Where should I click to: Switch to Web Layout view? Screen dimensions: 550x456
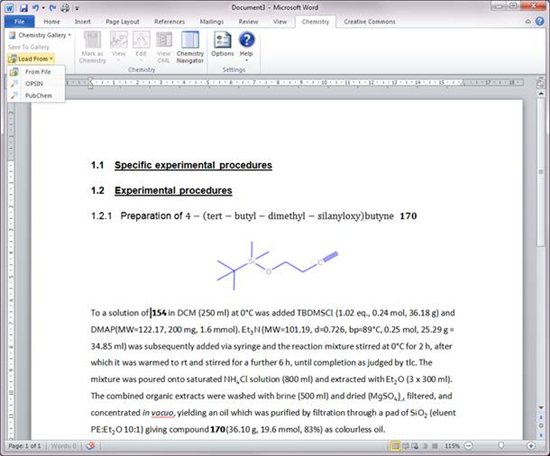point(415,446)
